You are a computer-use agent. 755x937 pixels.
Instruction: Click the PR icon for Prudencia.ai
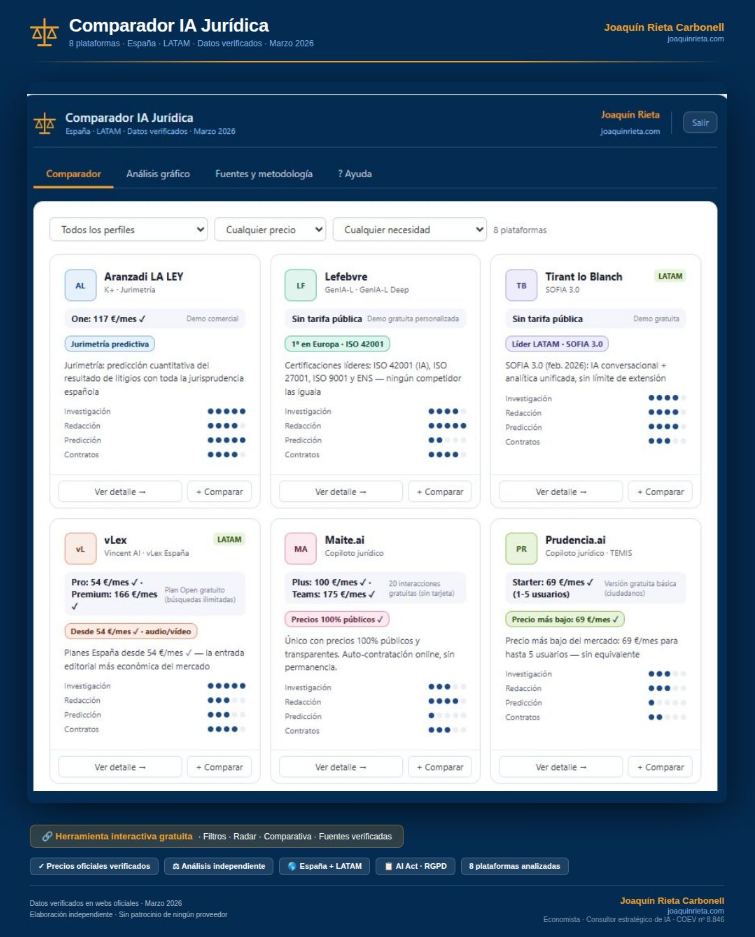point(521,548)
